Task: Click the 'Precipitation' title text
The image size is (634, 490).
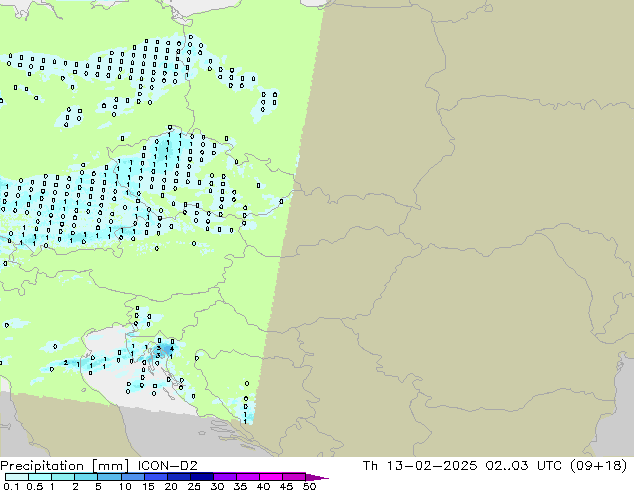Action: coord(42,466)
